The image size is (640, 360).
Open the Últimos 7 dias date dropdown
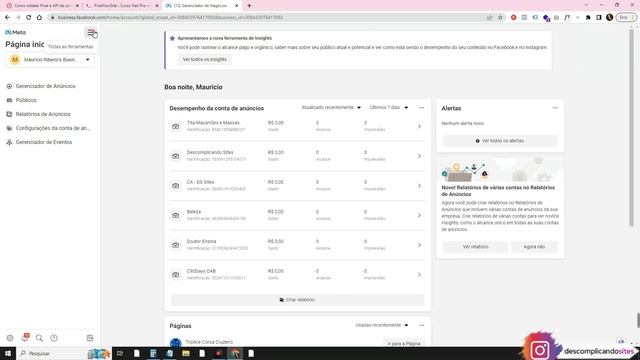[x=389, y=107]
